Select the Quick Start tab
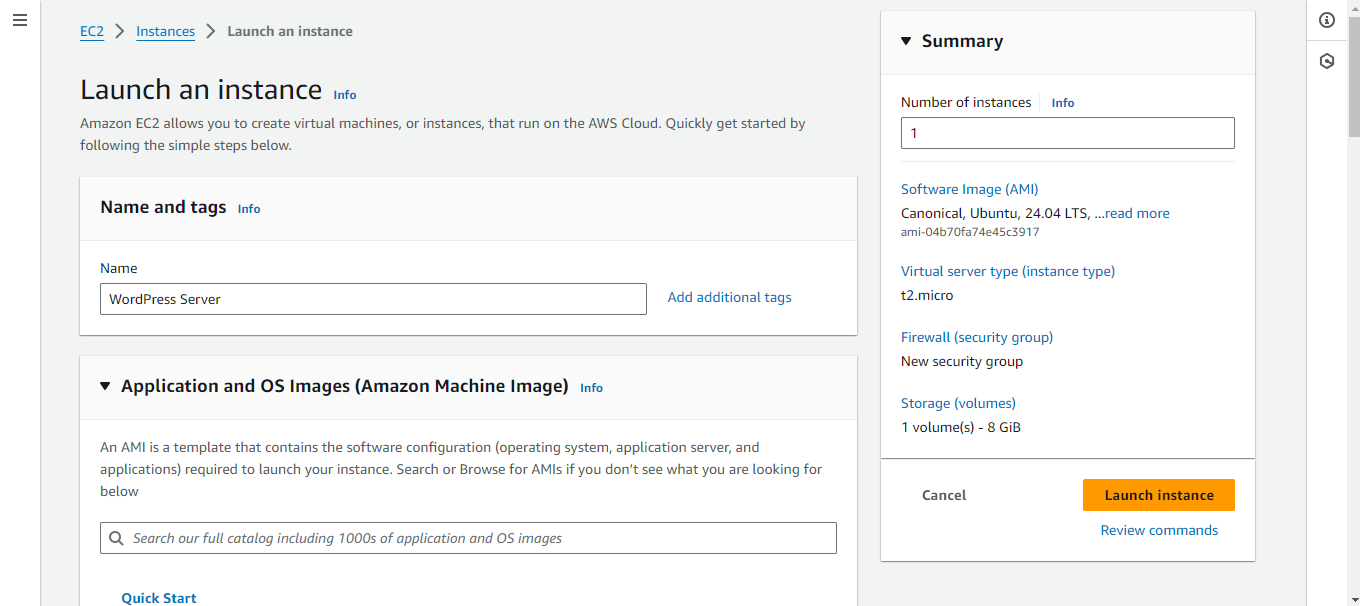The width and height of the screenshot is (1360, 606). [159, 597]
